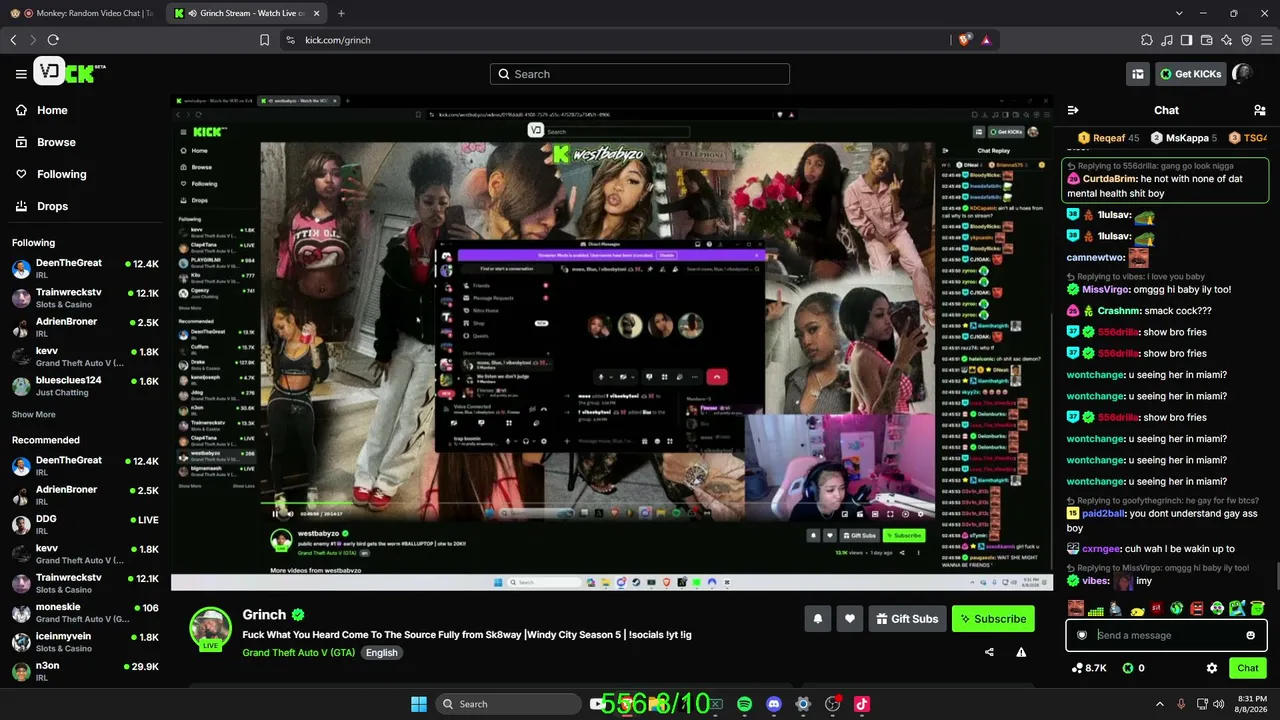Reload the current page
The height and width of the screenshot is (720, 1280).
point(53,40)
